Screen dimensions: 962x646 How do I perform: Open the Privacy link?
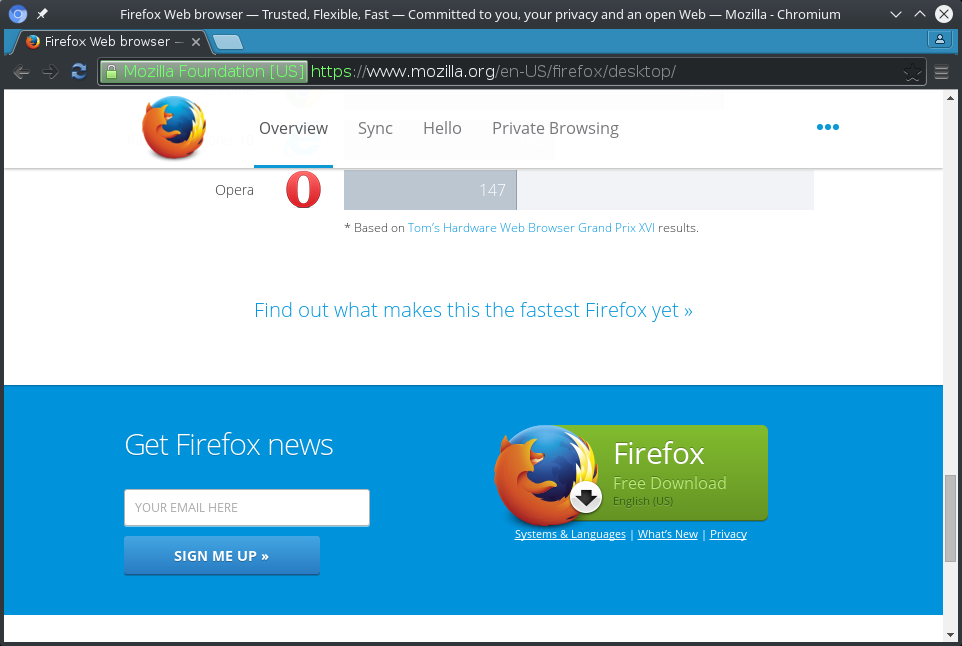pos(728,534)
